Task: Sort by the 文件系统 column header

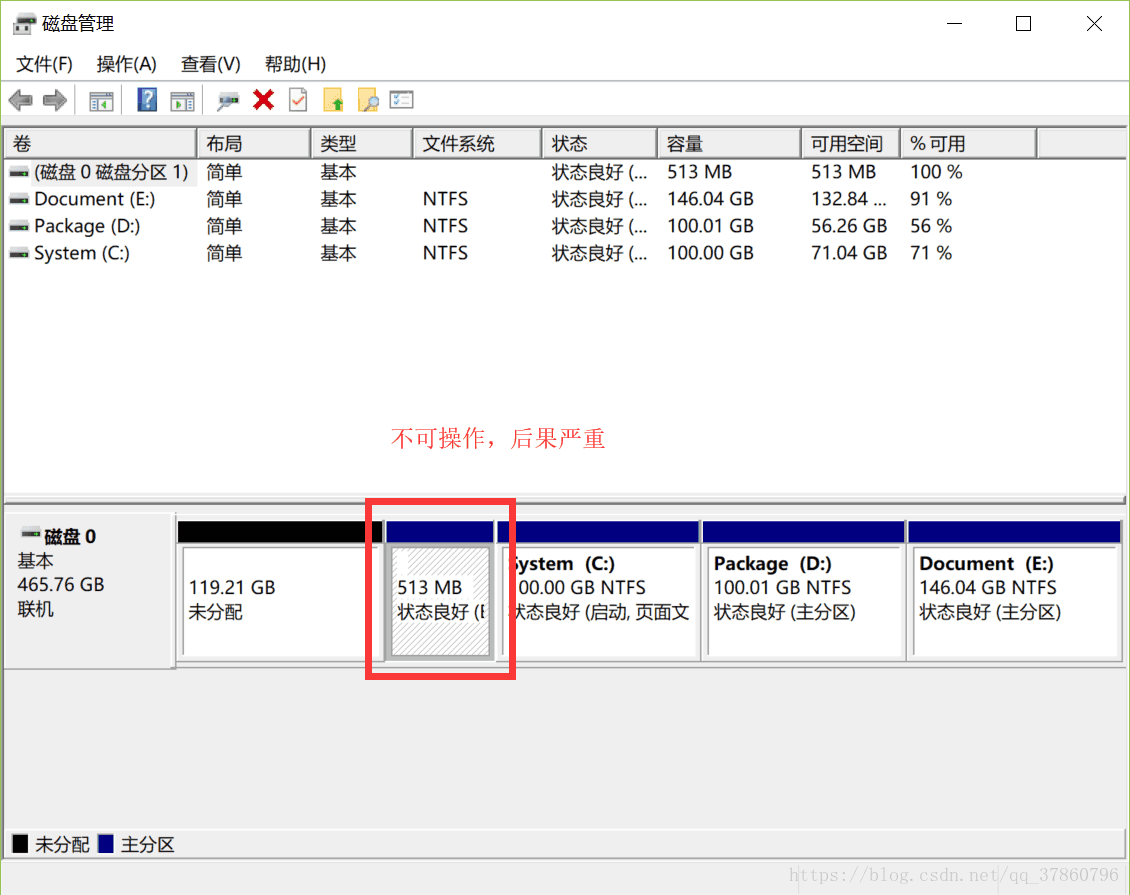Action: point(477,143)
